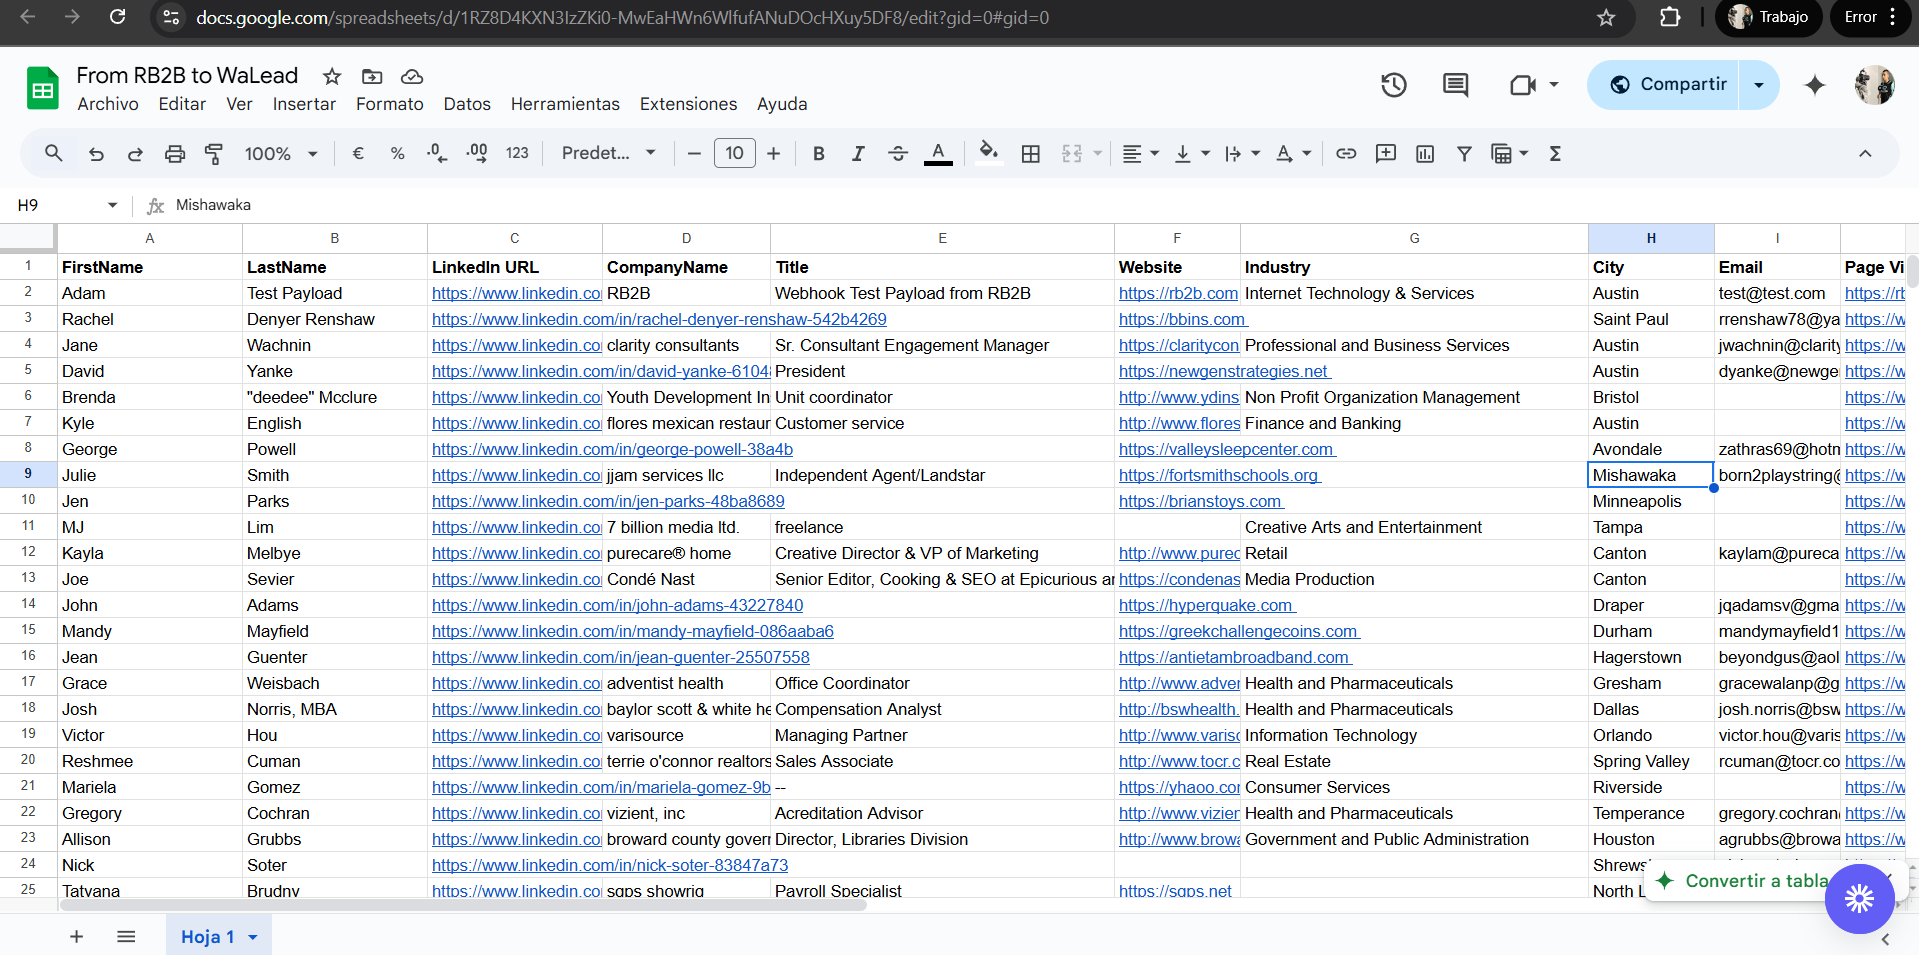Open the fill color picker
Viewport: 1919px width, 955px height.
pyautogui.click(x=989, y=153)
